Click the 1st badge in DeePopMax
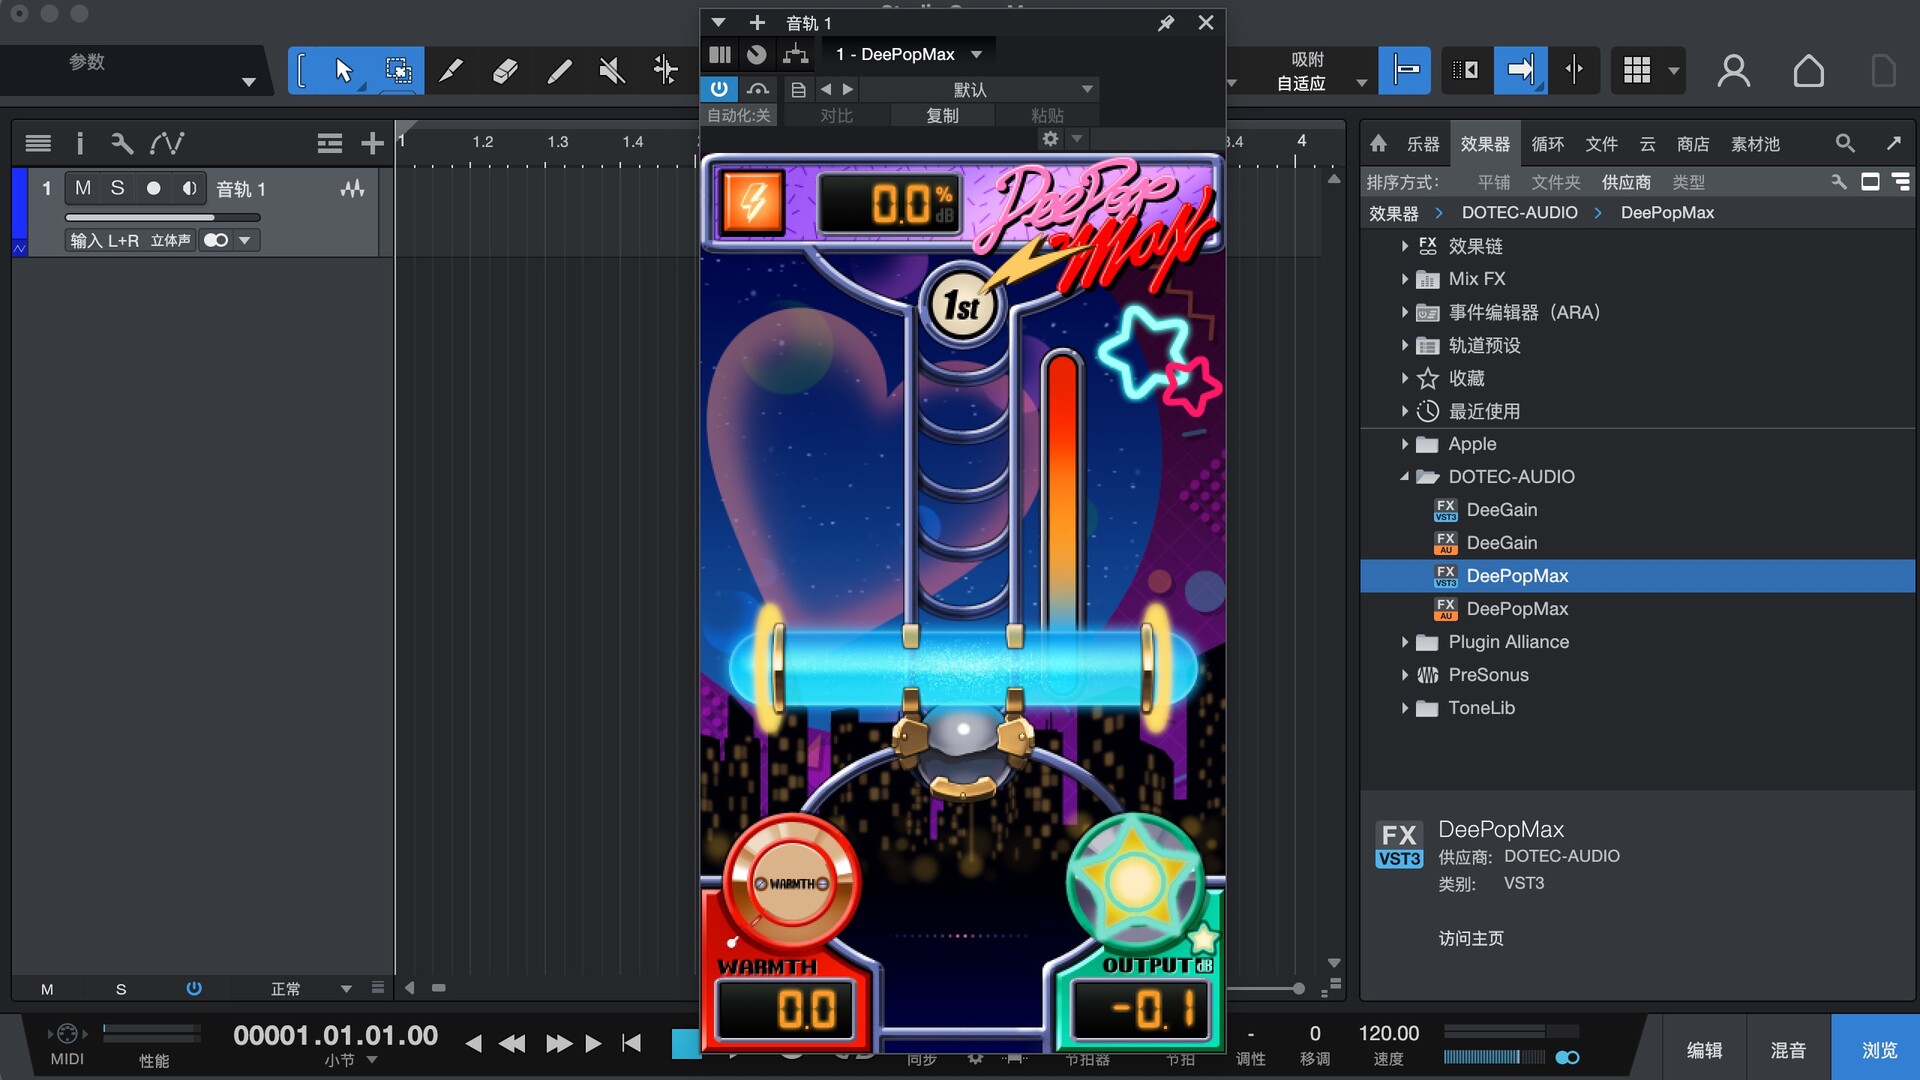This screenshot has height=1080, width=1920. pyautogui.click(x=962, y=305)
